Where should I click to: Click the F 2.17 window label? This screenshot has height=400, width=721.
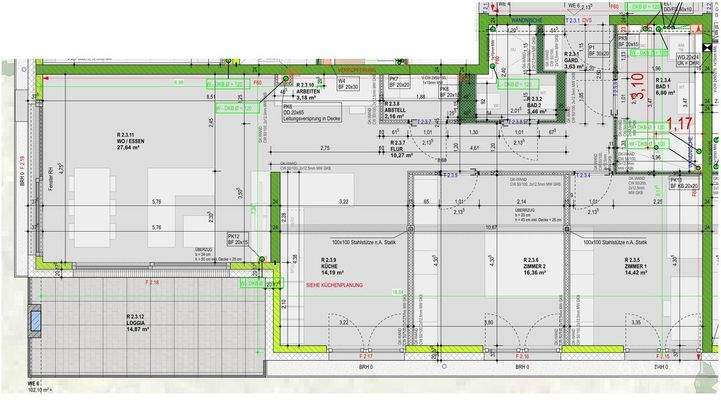tap(366, 356)
